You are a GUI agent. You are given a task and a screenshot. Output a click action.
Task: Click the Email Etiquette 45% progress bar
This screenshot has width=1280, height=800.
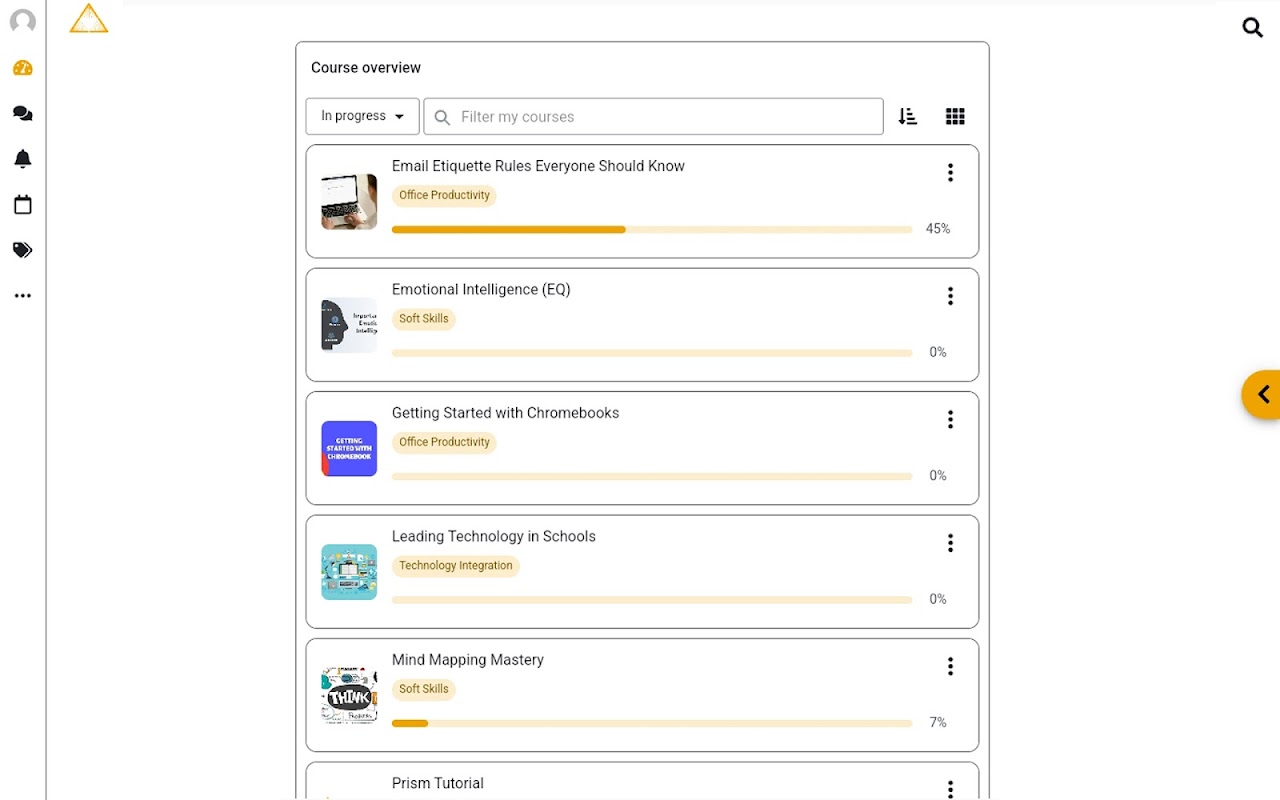tap(651, 230)
